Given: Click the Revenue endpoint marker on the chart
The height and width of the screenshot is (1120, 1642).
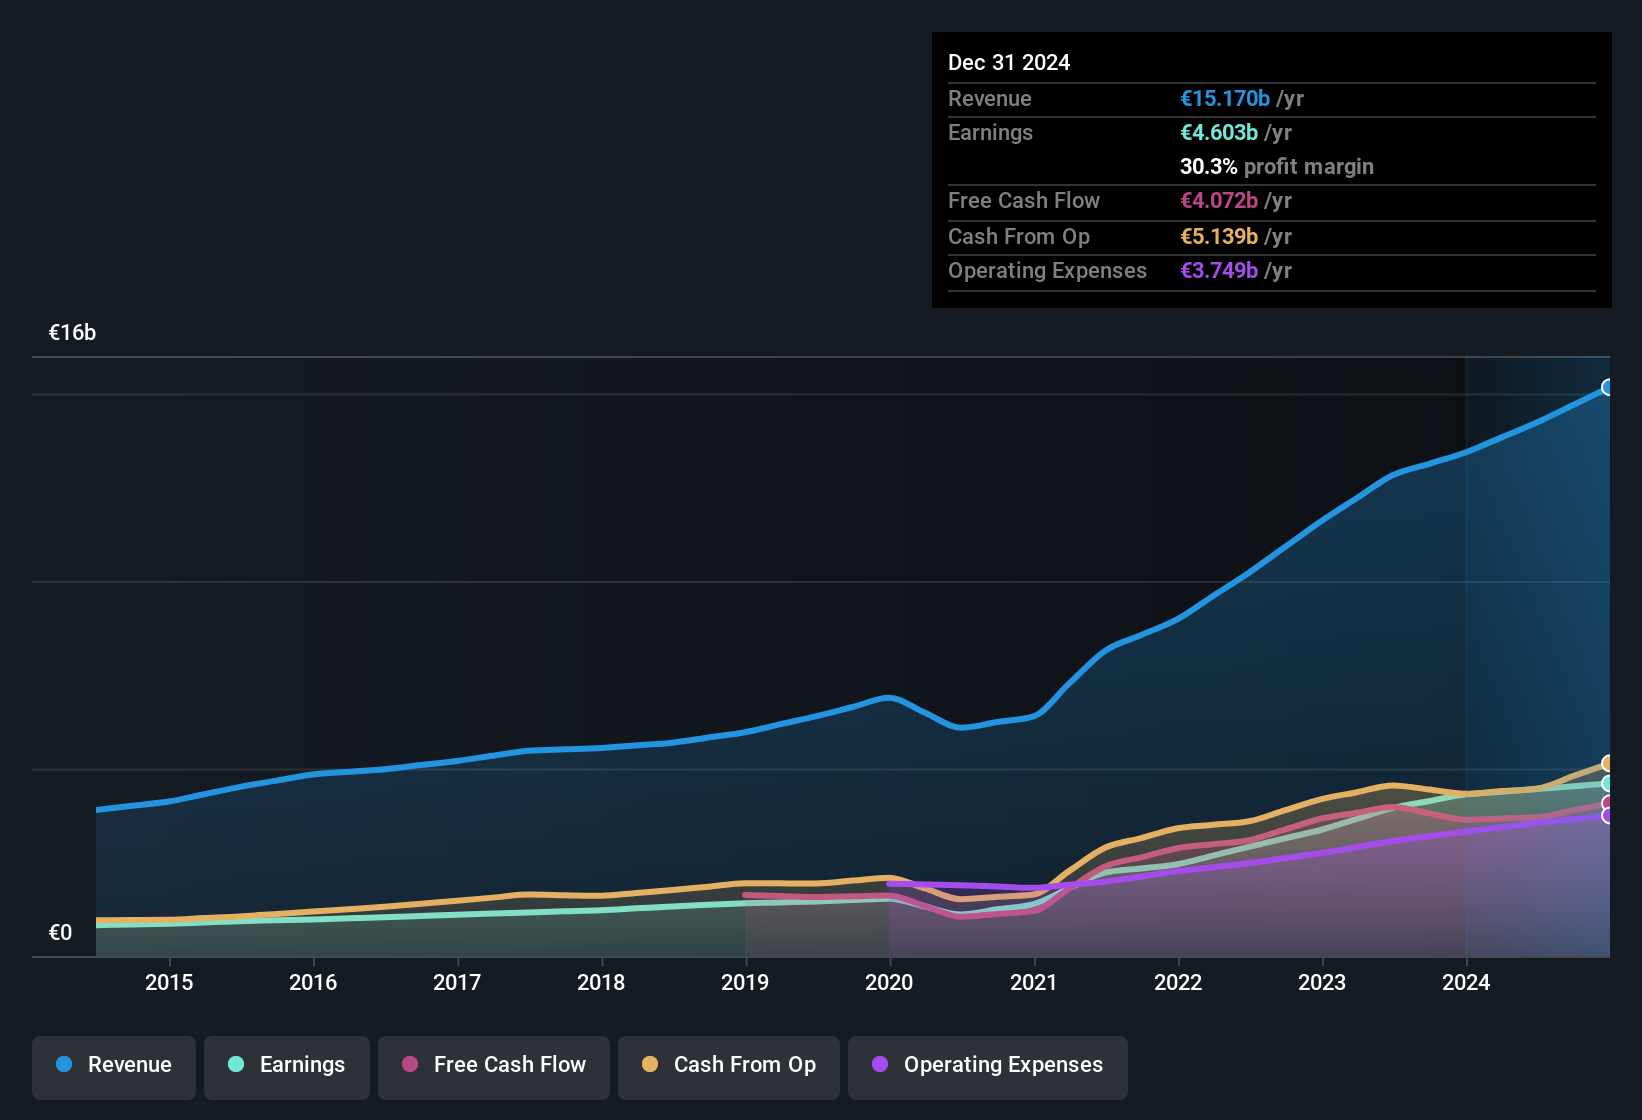Looking at the screenshot, I should coord(1608,387).
